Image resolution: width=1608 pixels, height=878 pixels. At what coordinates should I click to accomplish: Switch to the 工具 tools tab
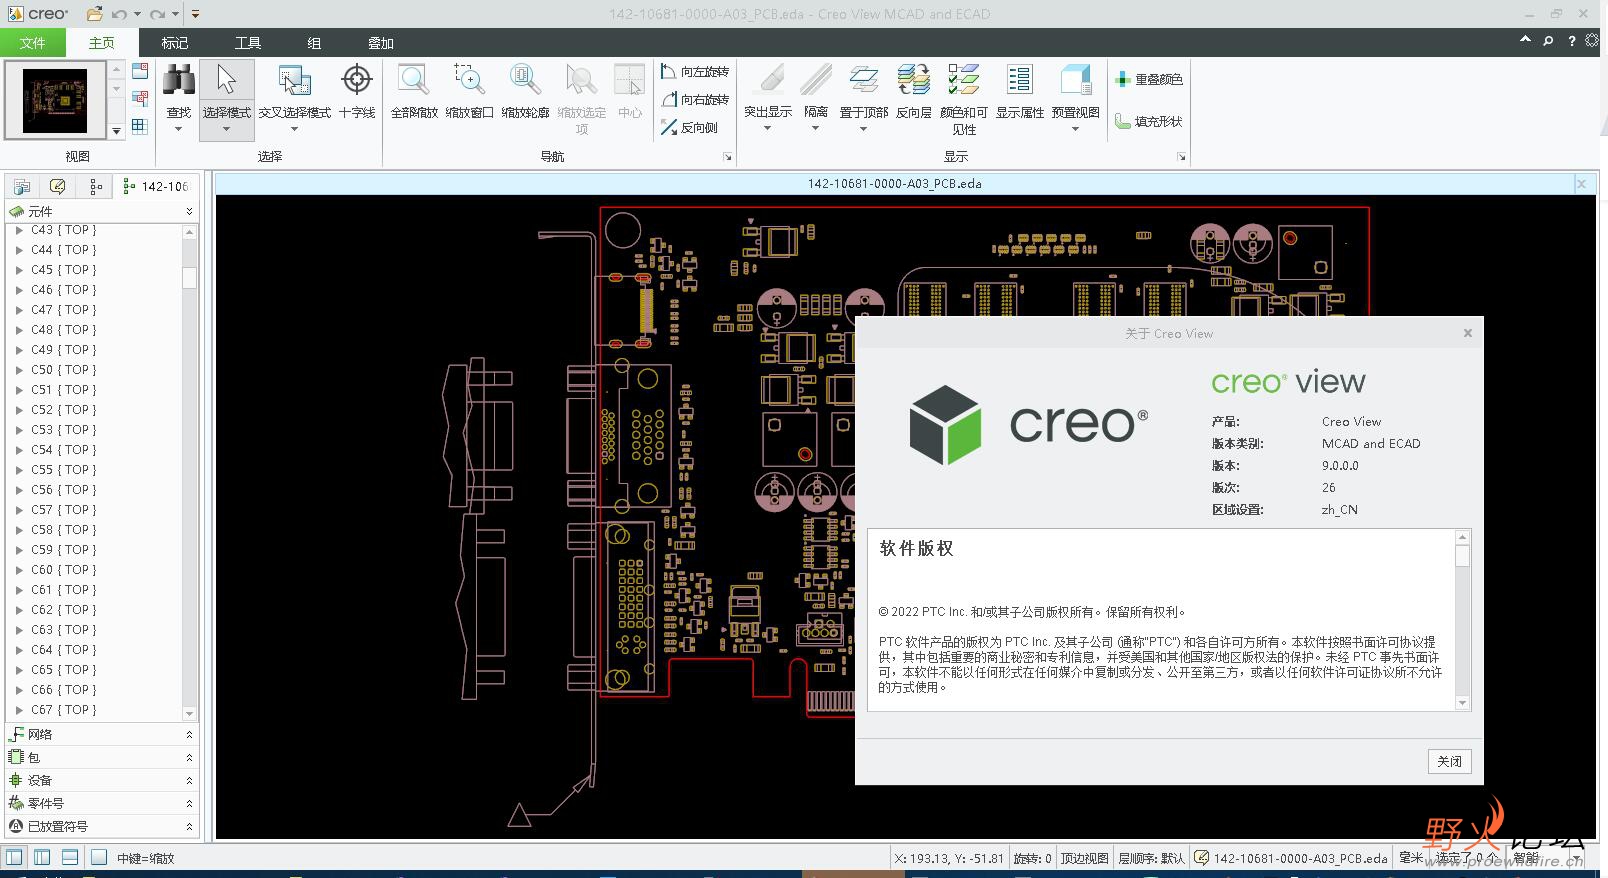coord(247,42)
